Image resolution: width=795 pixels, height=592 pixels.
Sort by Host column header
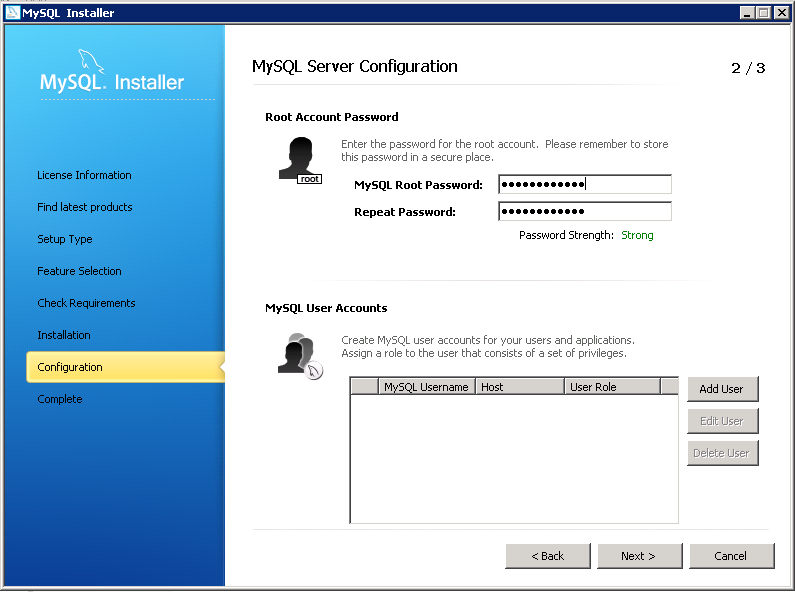[520, 387]
